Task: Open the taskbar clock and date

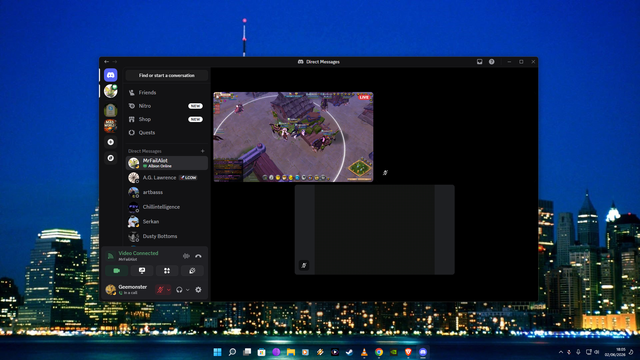Action: coord(616,352)
